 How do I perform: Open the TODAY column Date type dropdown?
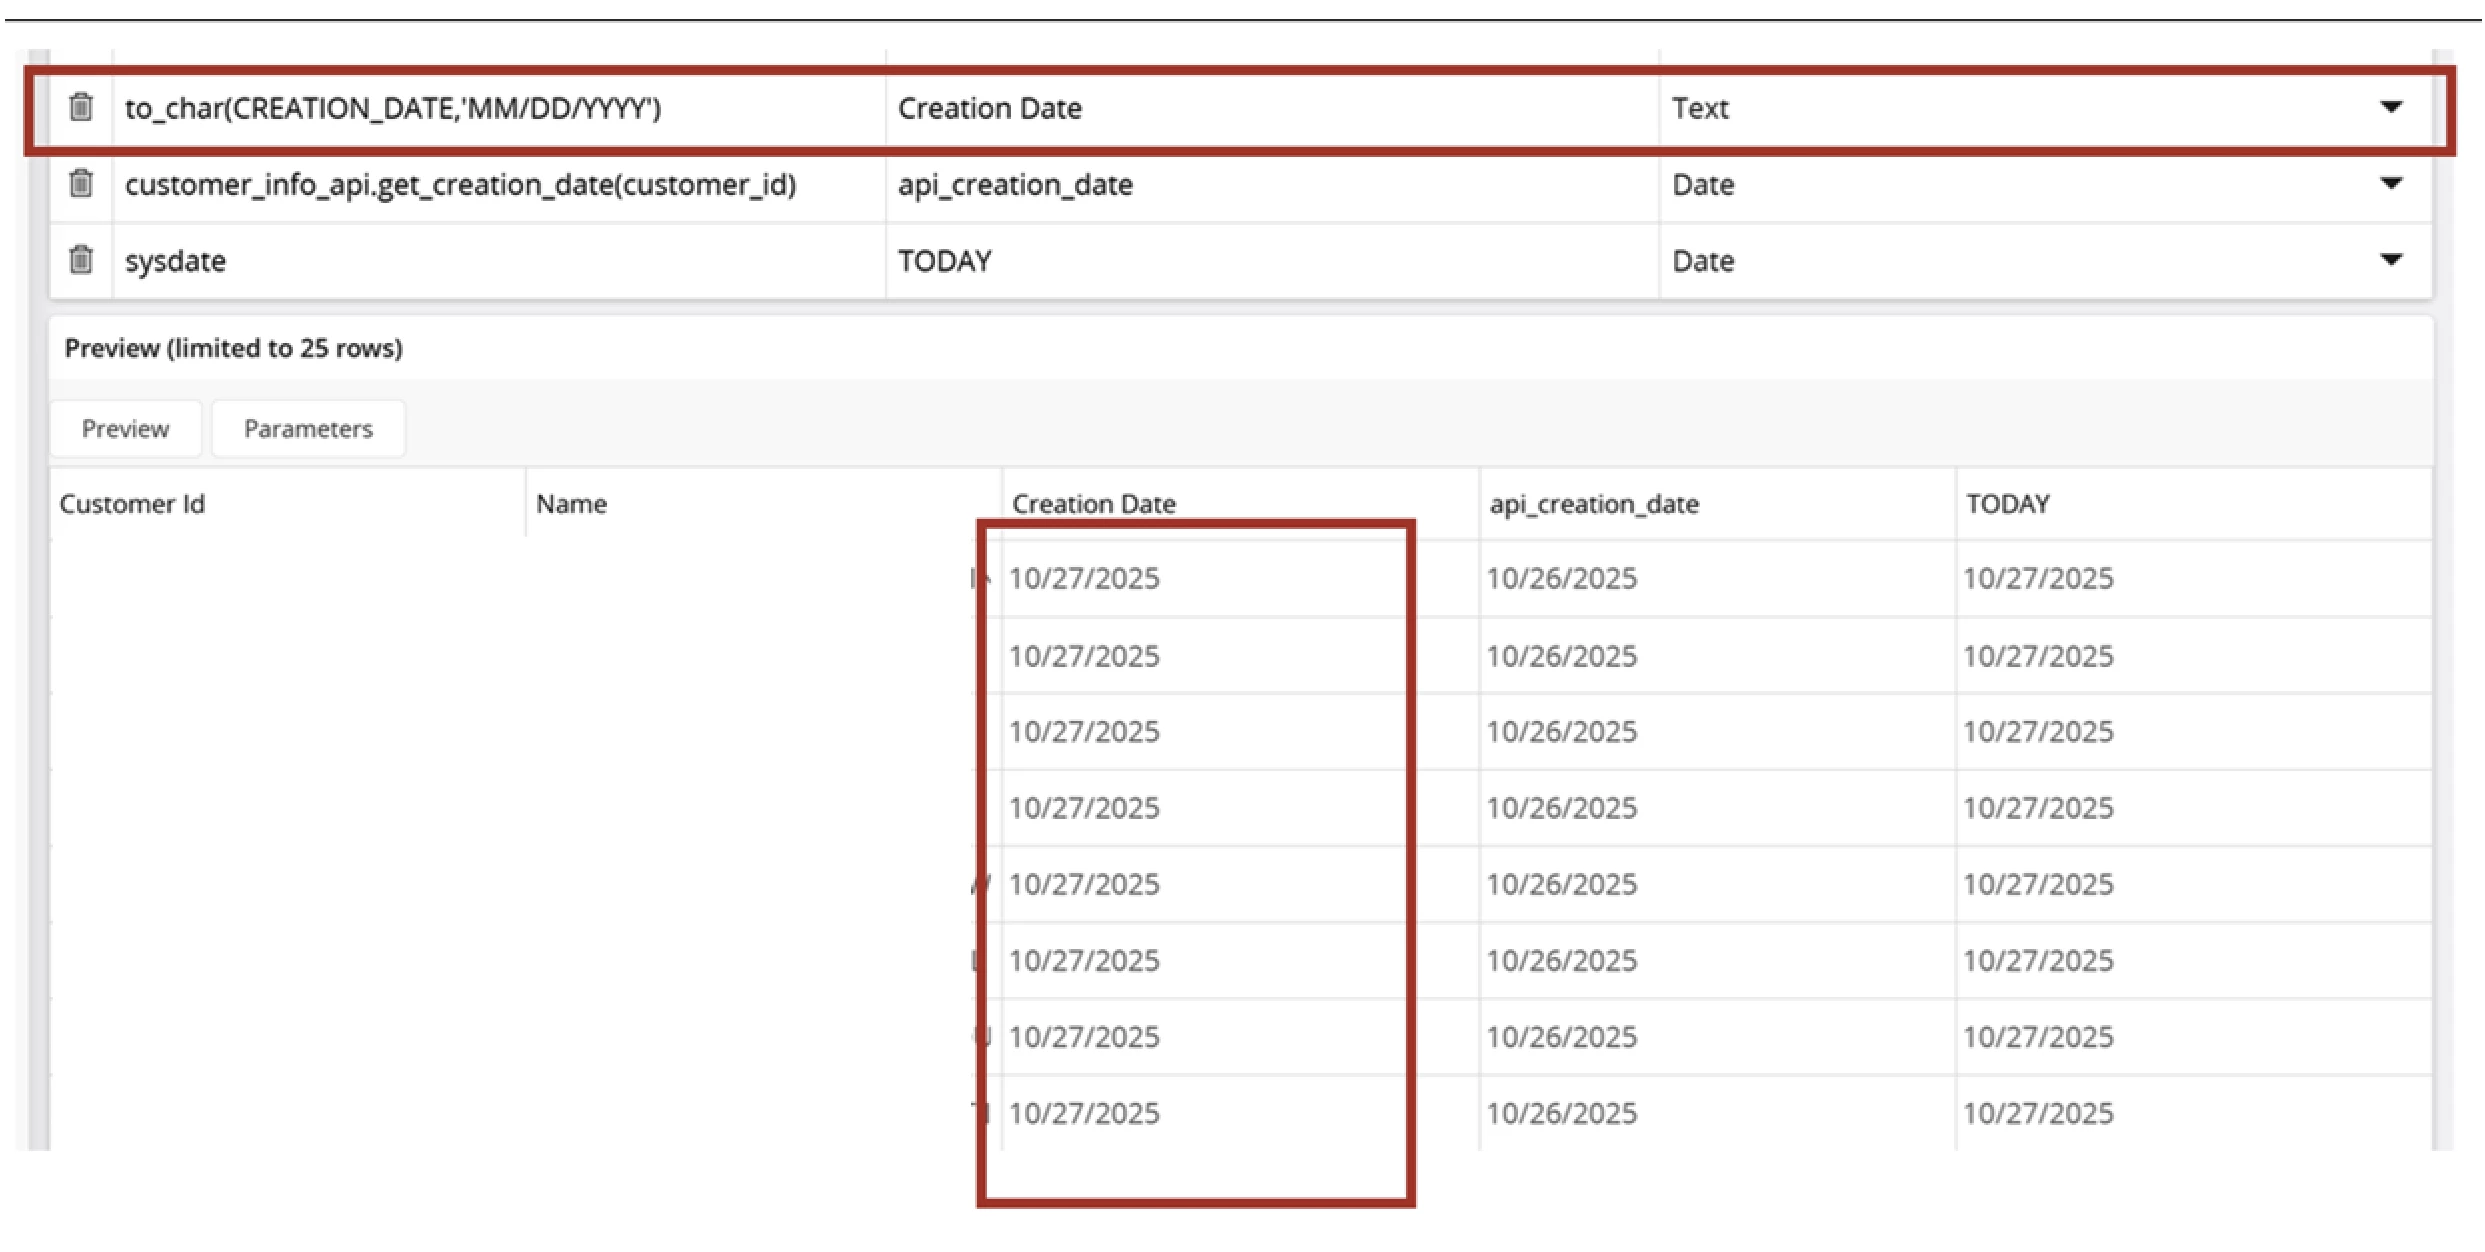coord(2389,260)
